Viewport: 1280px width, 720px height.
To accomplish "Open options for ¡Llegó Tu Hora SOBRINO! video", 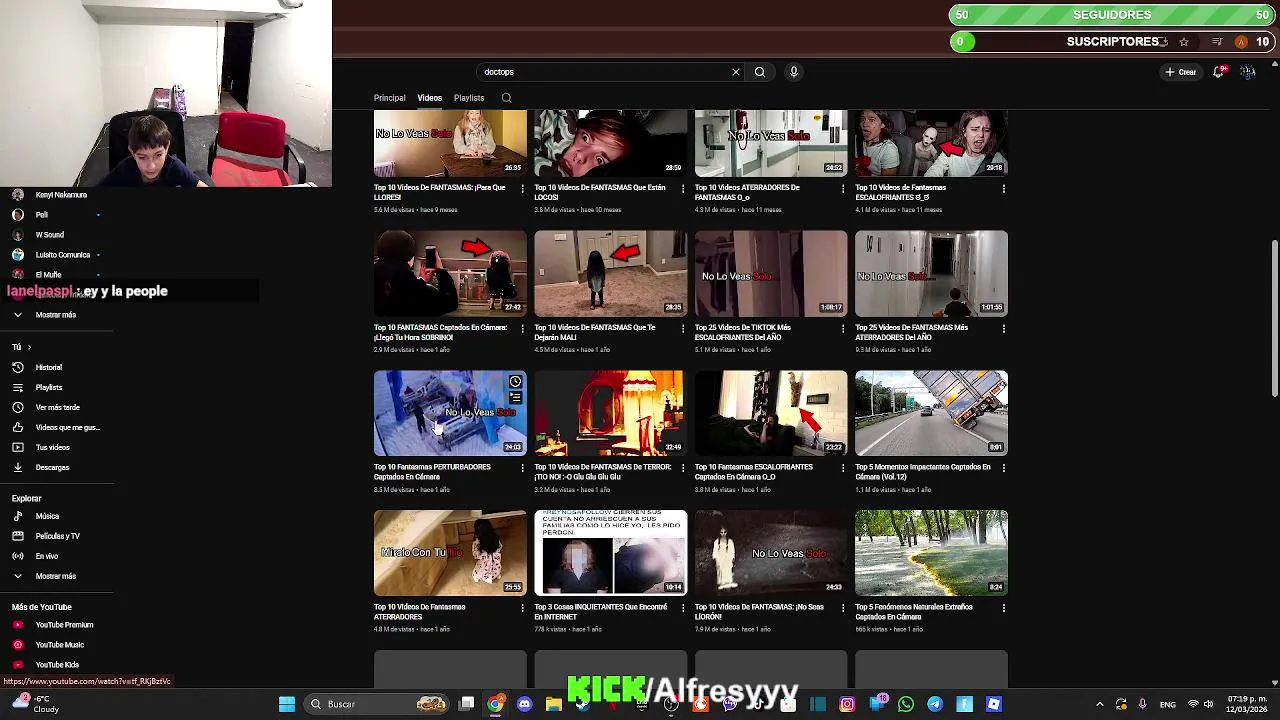I will pyautogui.click(x=522, y=328).
